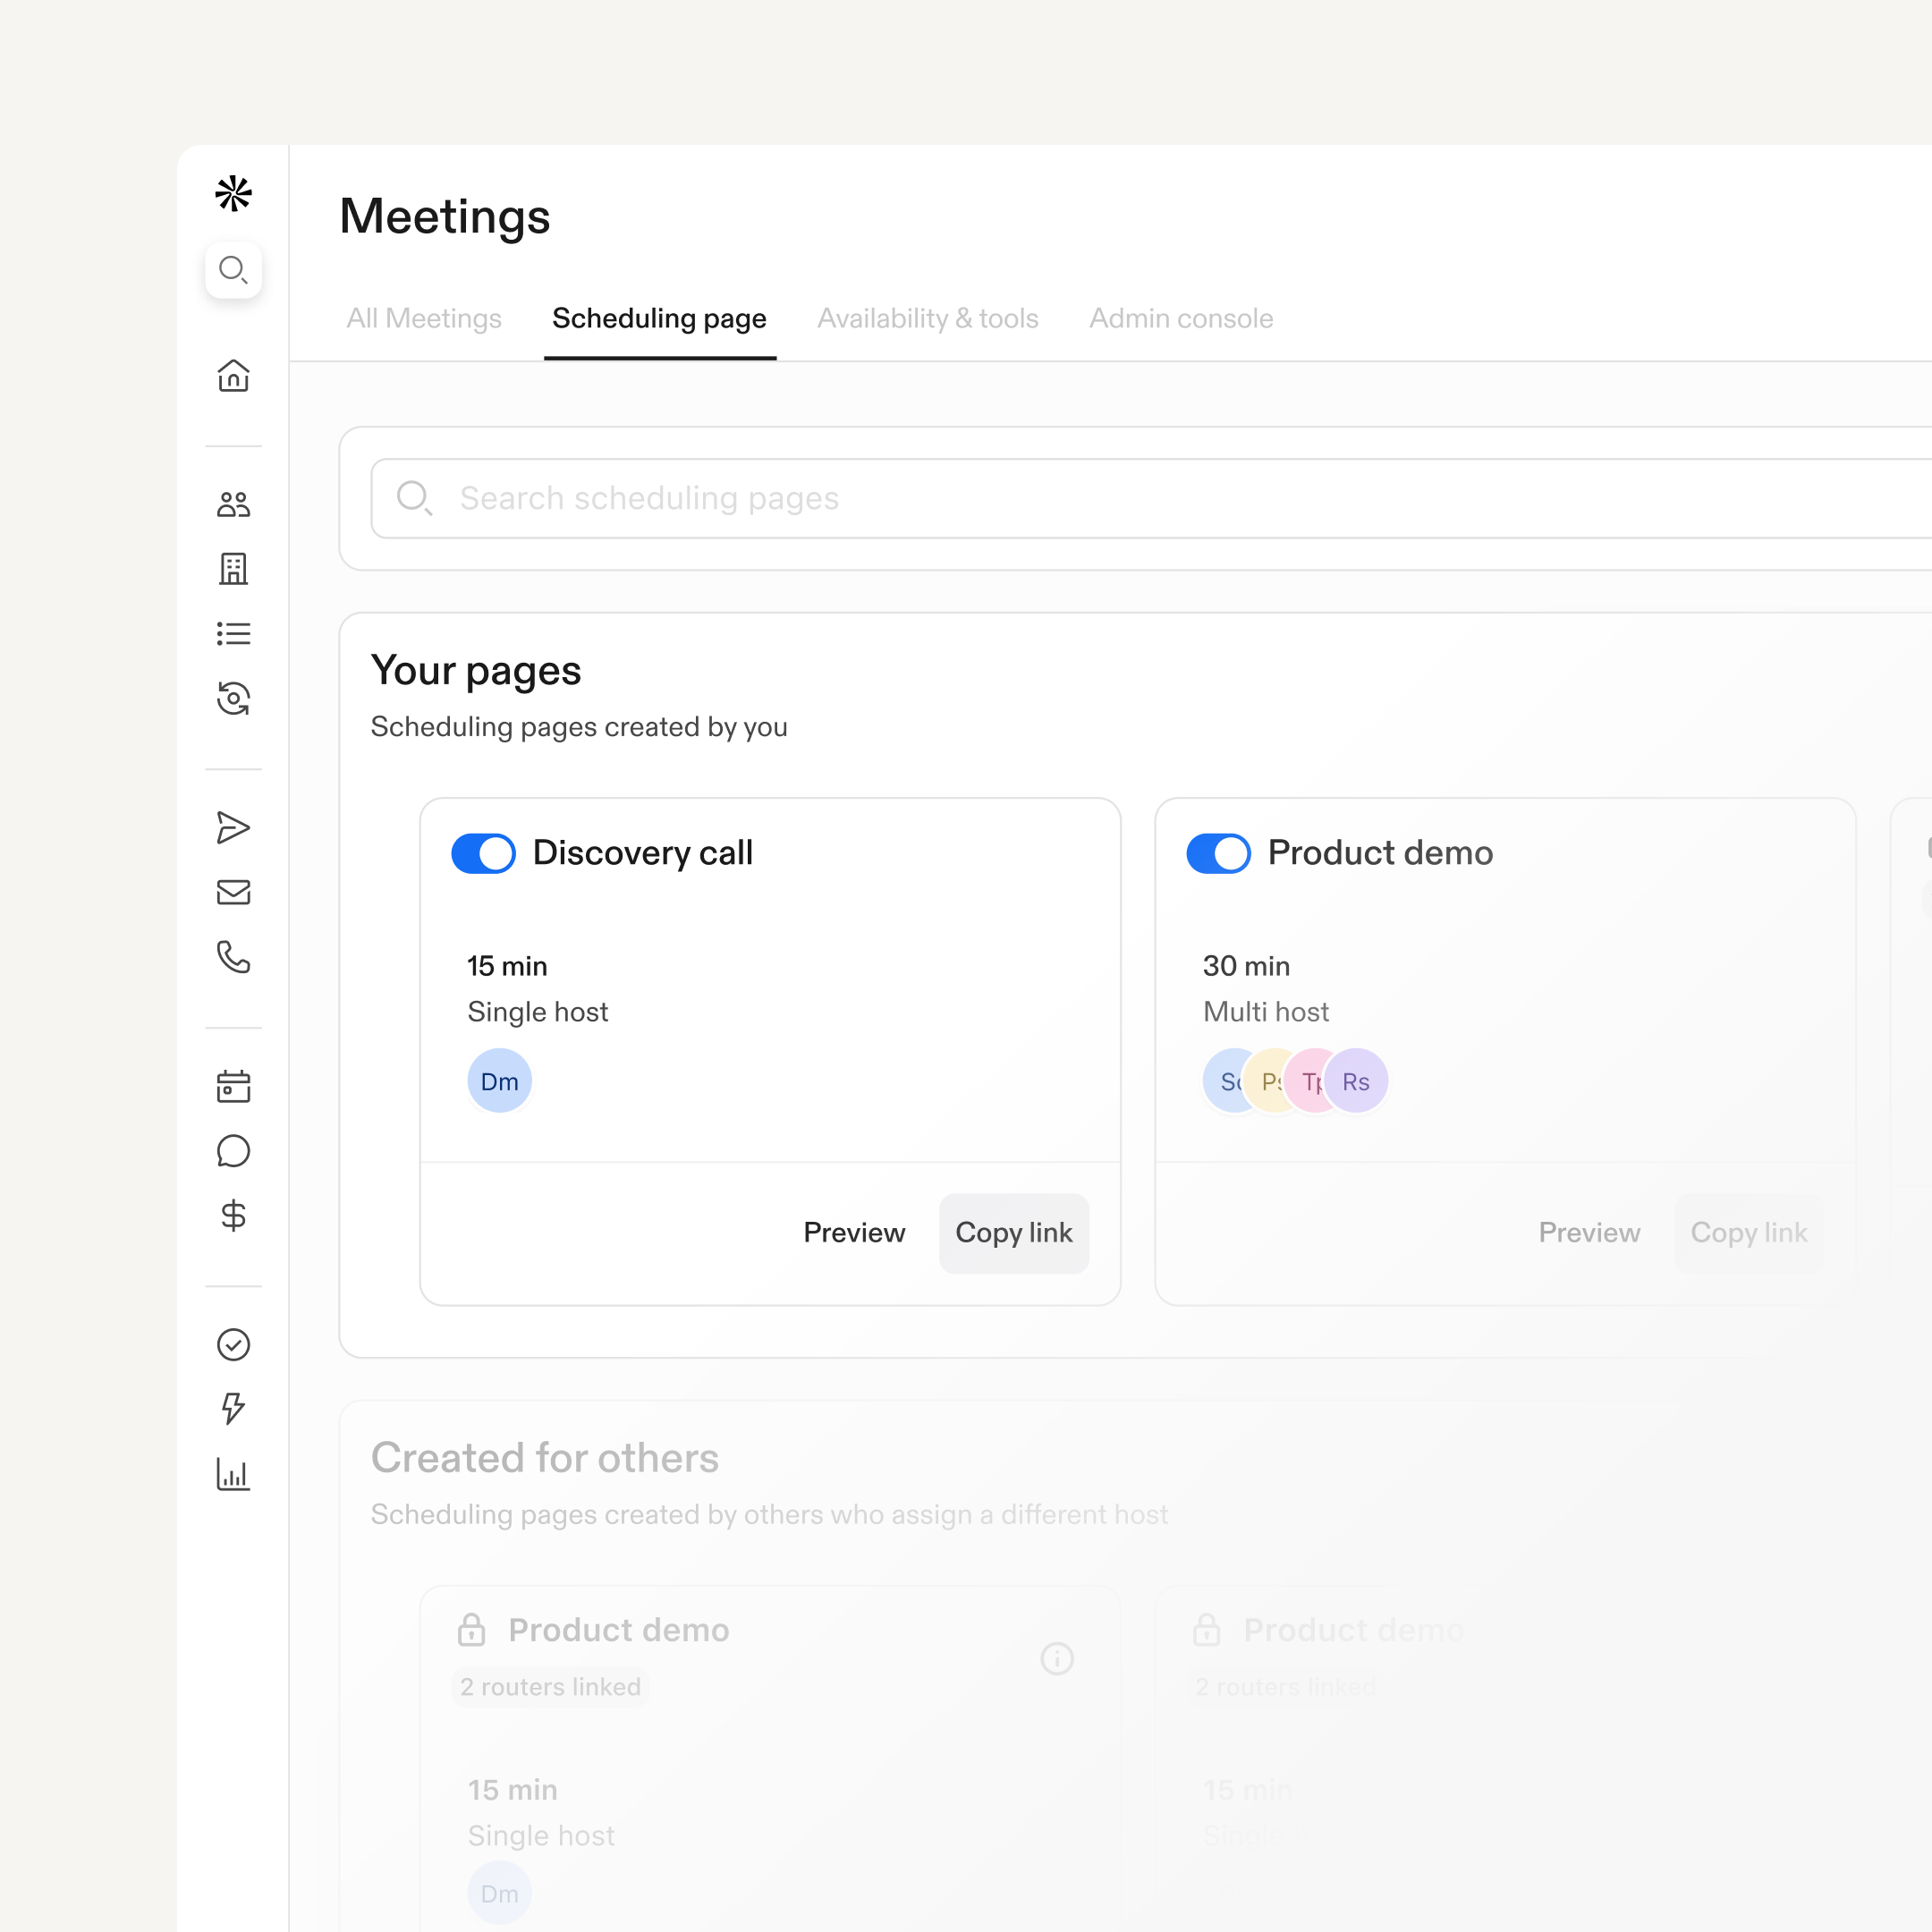The width and height of the screenshot is (1932, 1932).
Task: Turn off the Product demo toggle
Action: [x=1218, y=853]
